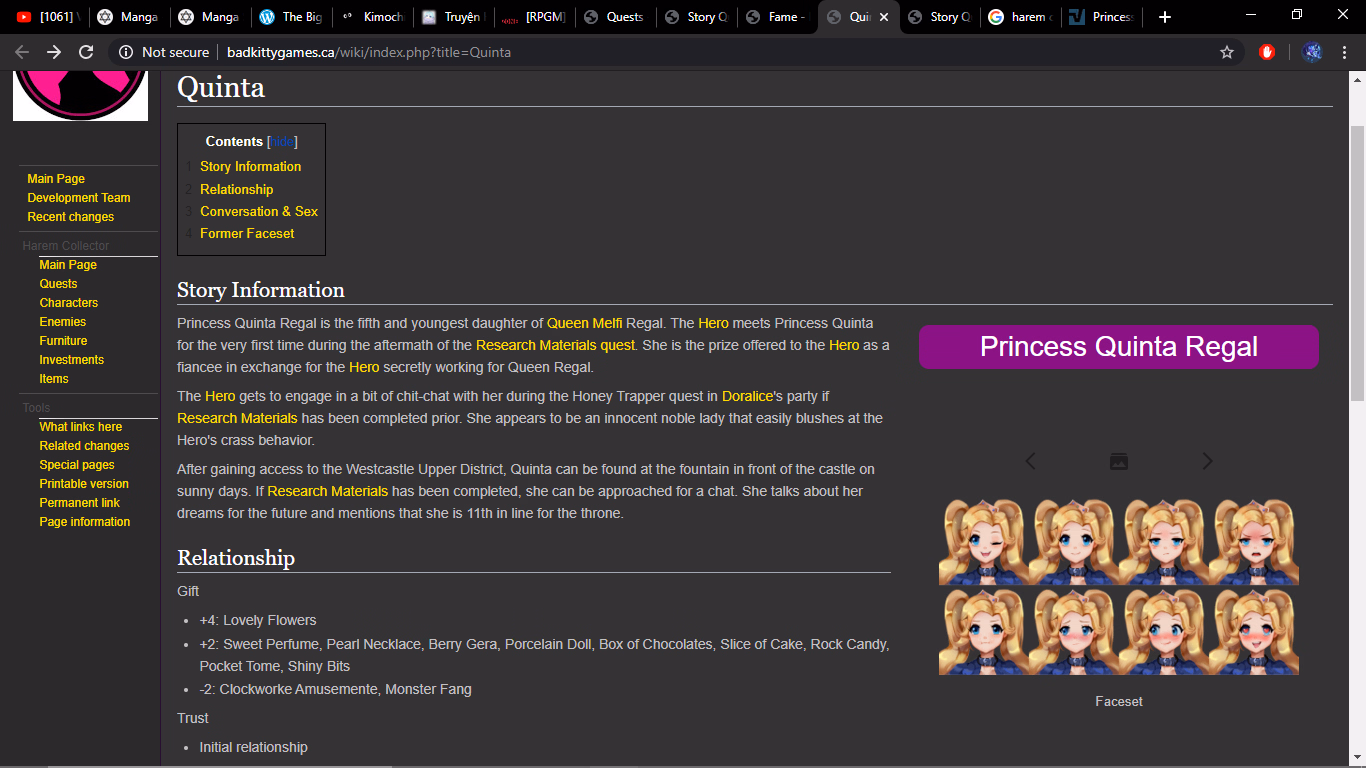The height and width of the screenshot is (768, 1366).
Task: Open Printable version in the Tools sidebar
Action: [84, 484]
